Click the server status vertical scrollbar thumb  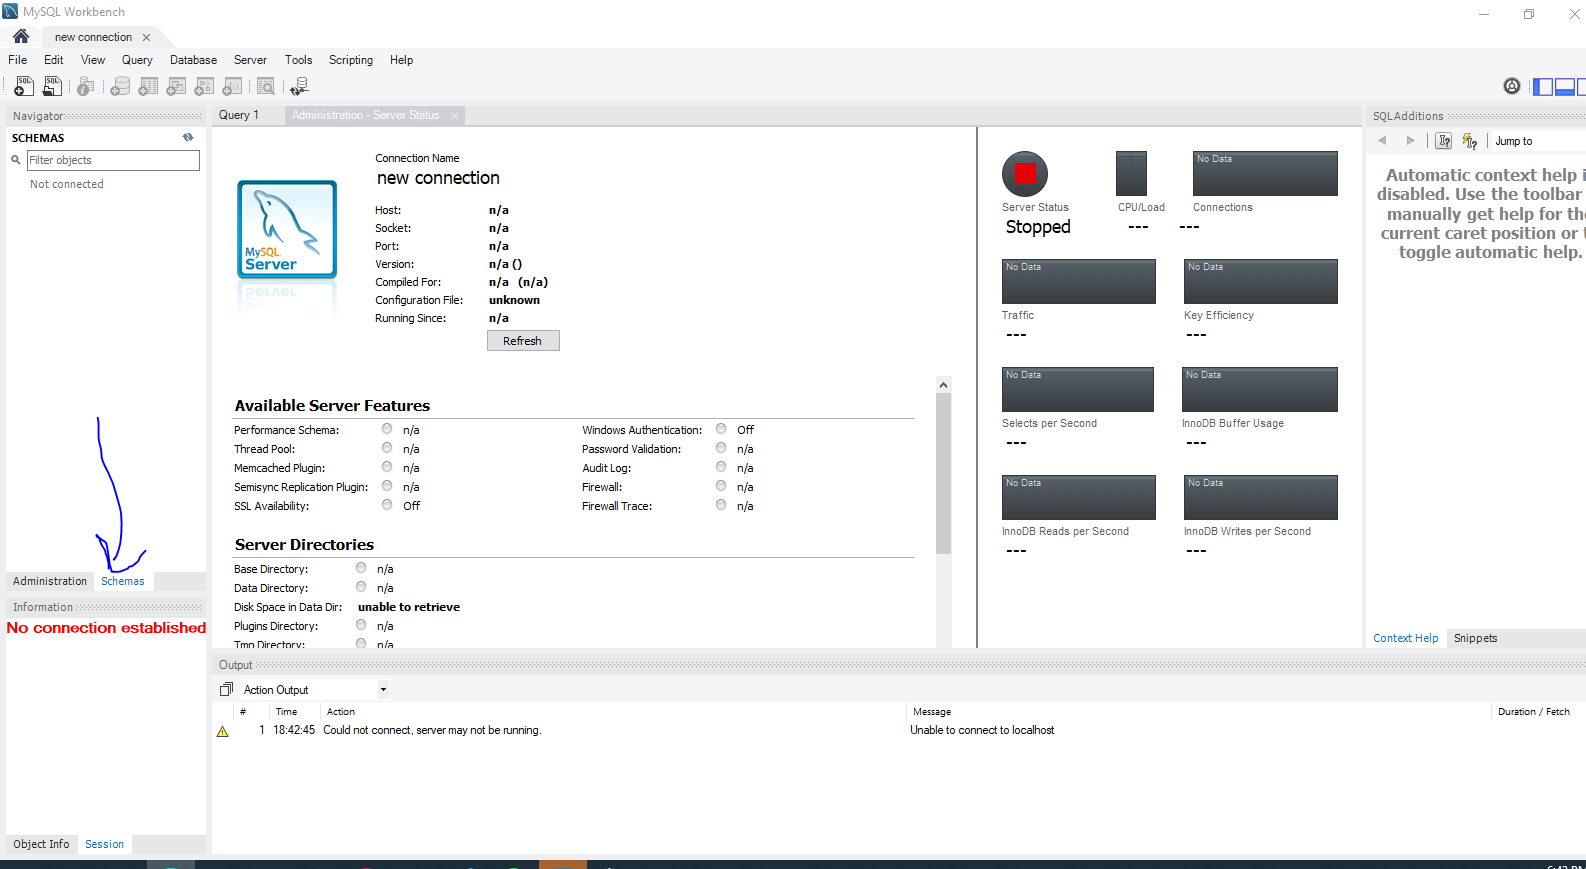click(x=943, y=473)
